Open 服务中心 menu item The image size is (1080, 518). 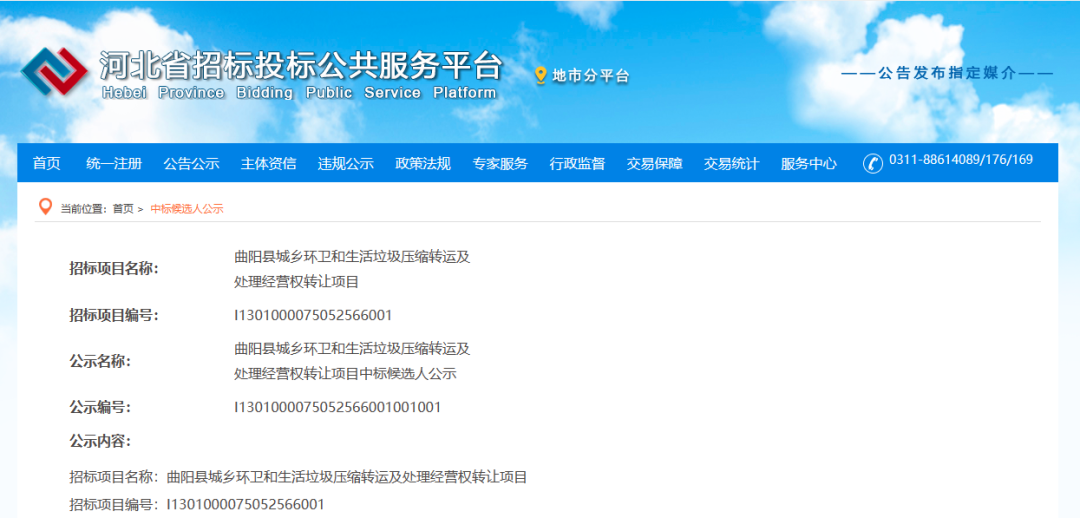point(808,163)
